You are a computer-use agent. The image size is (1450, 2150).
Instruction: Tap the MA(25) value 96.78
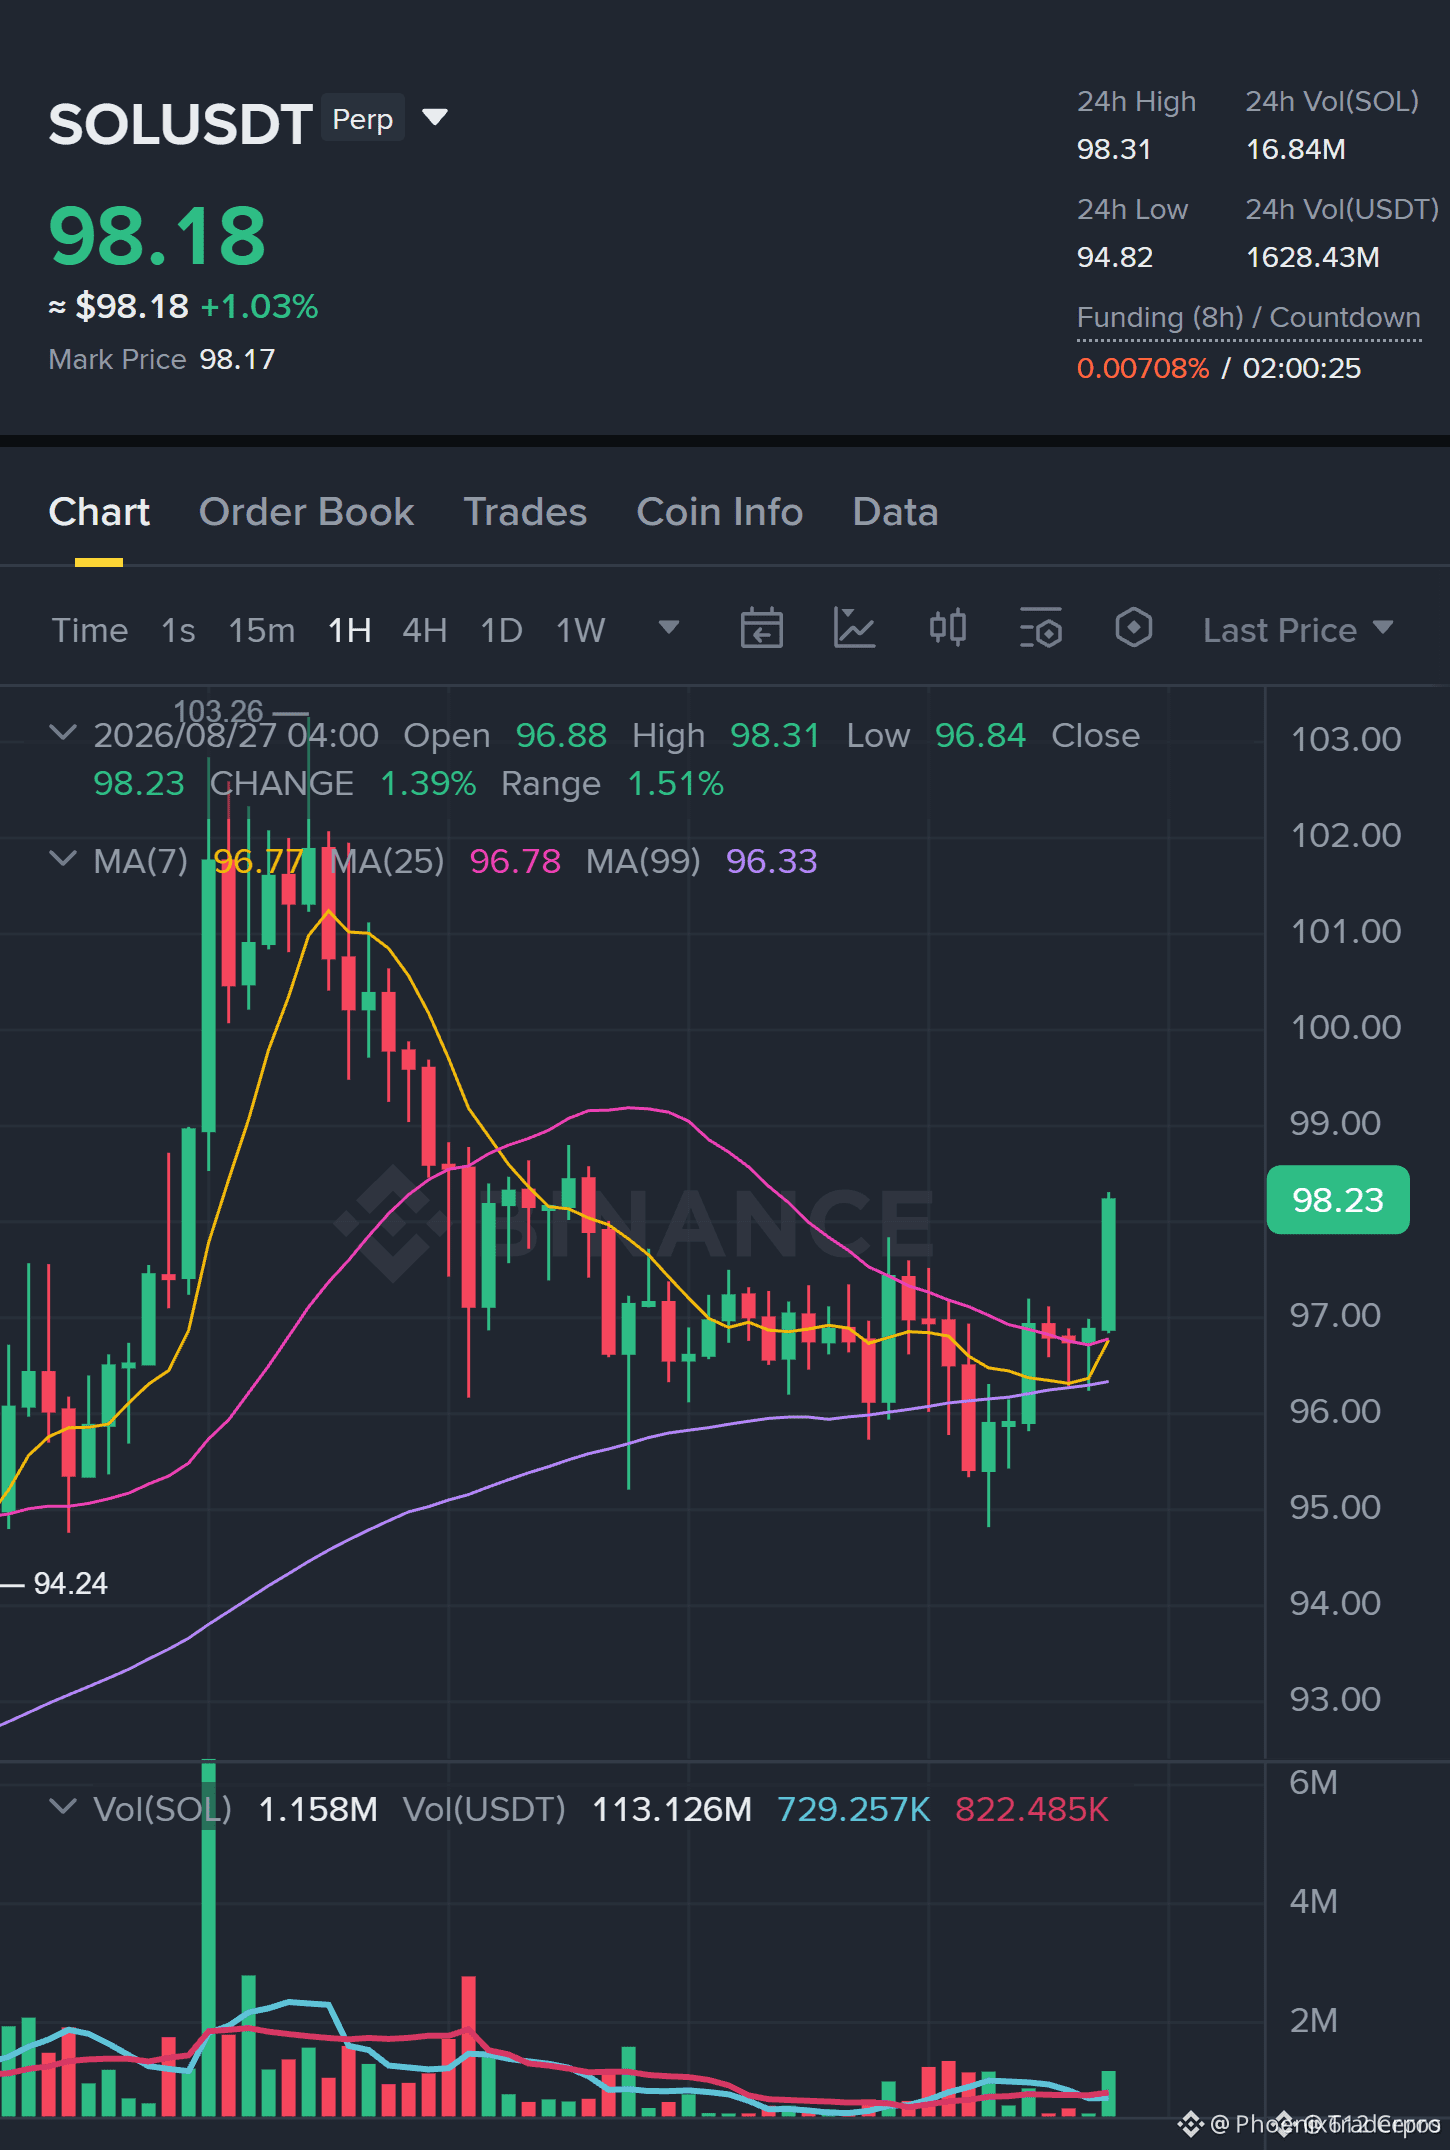pos(515,862)
